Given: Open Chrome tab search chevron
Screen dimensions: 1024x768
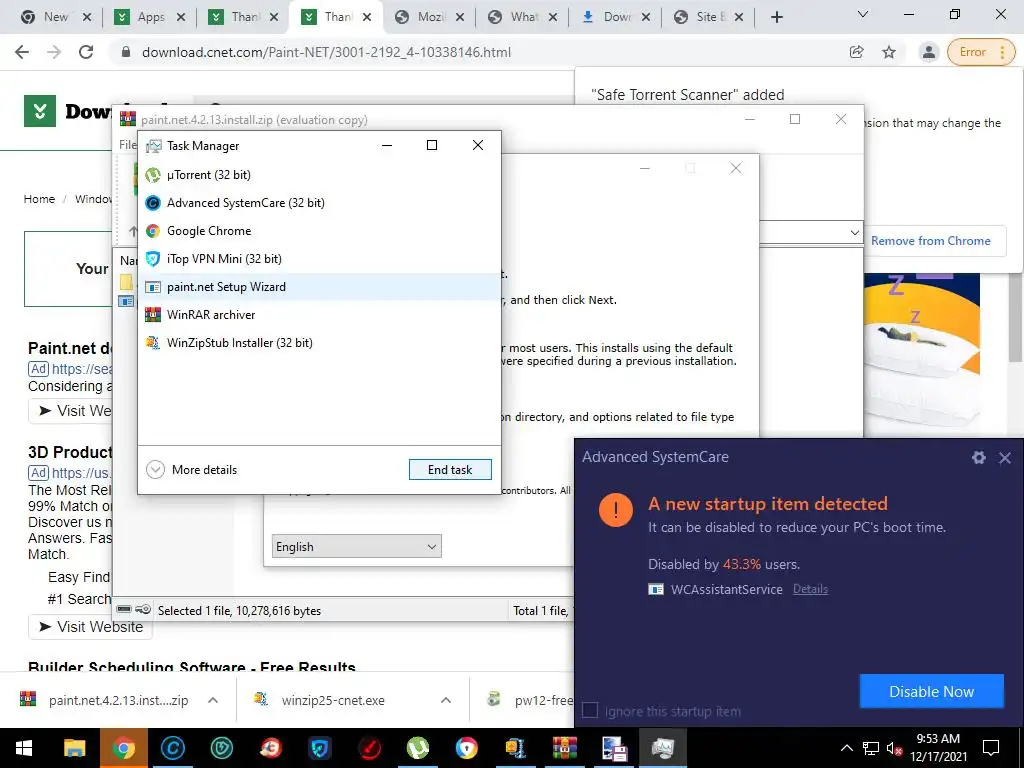Looking at the screenshot, I should point(863,14).
